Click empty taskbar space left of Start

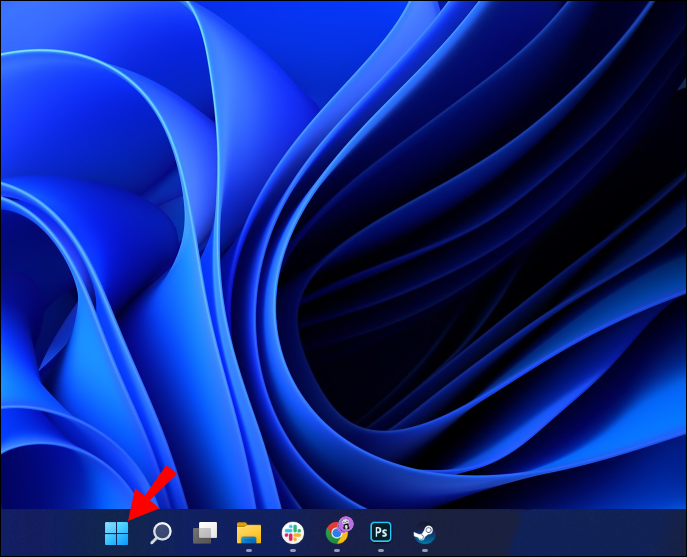pyautogui.click(x=50, y=533)
